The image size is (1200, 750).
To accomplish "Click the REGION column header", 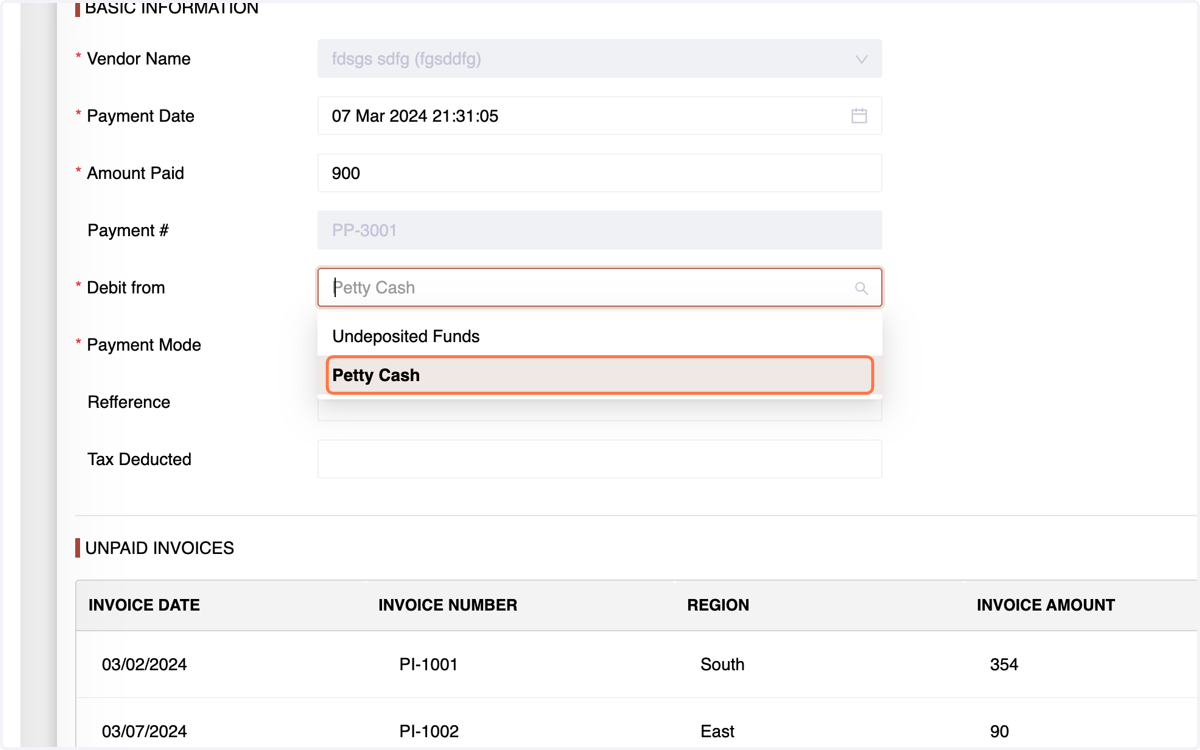I will (x=718, y=605).
